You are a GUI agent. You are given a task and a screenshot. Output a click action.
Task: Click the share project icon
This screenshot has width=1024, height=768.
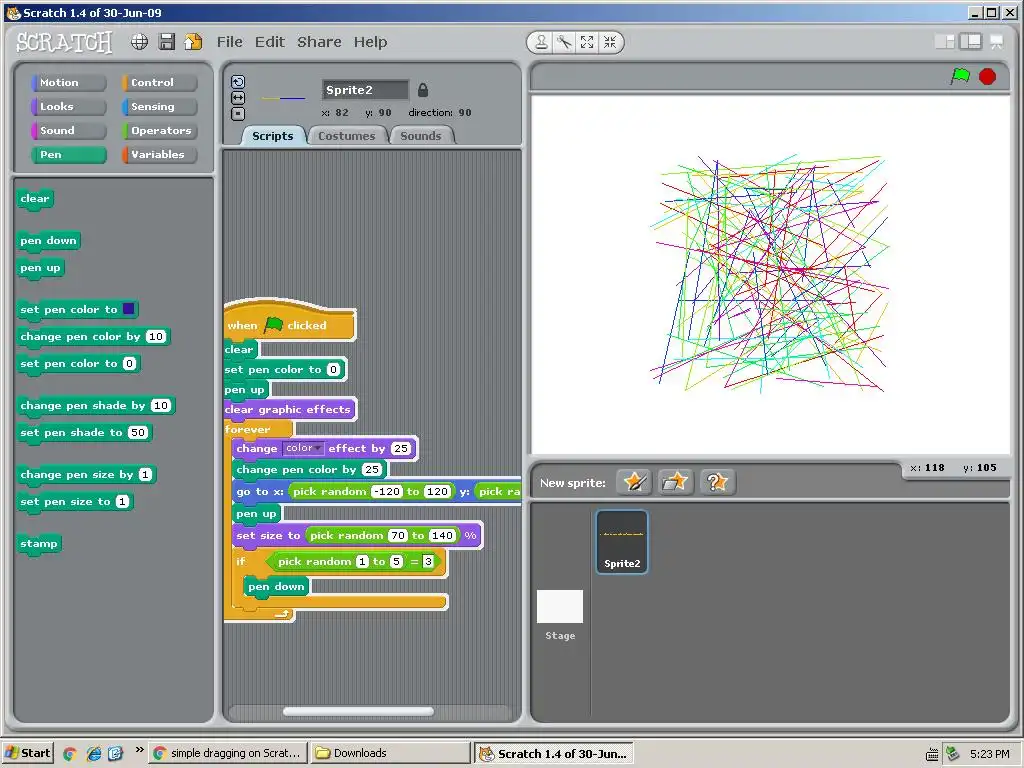tap(193, 42)
